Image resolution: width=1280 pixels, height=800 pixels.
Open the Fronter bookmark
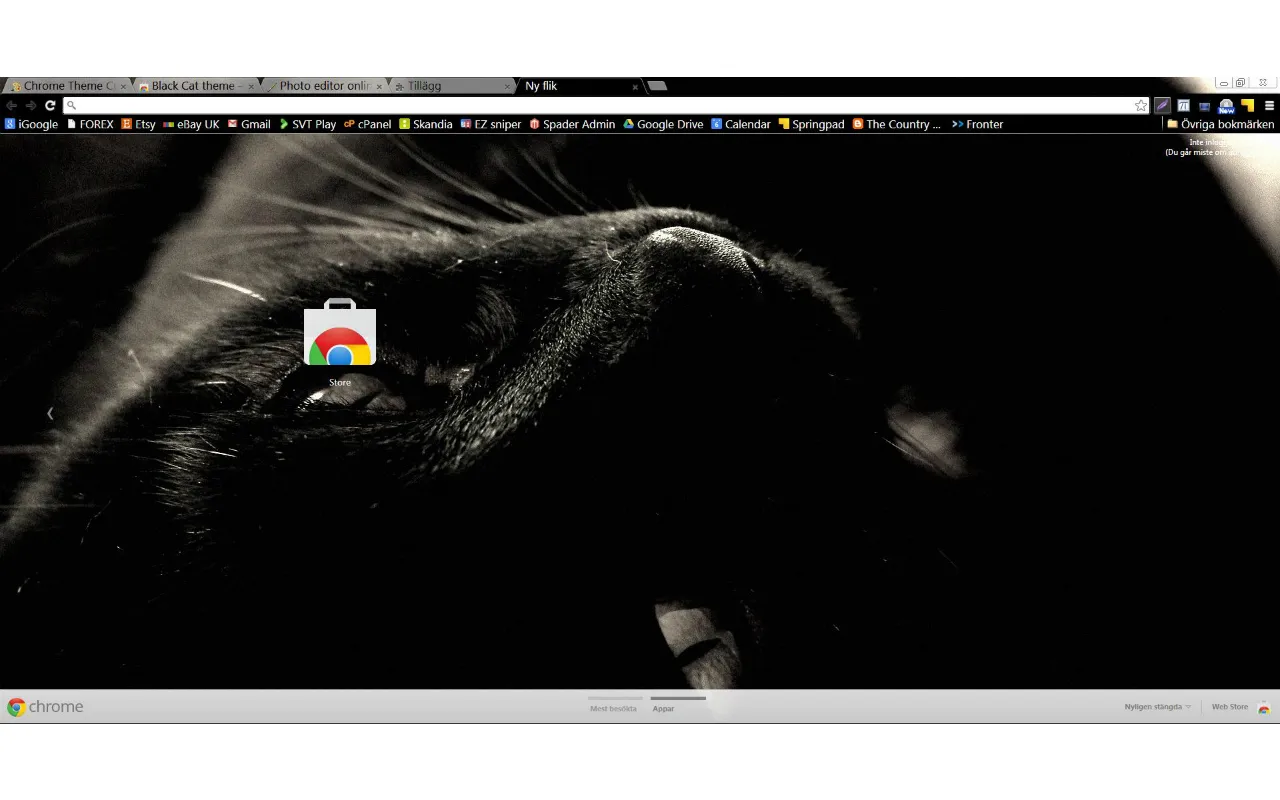tap(977, 124)
